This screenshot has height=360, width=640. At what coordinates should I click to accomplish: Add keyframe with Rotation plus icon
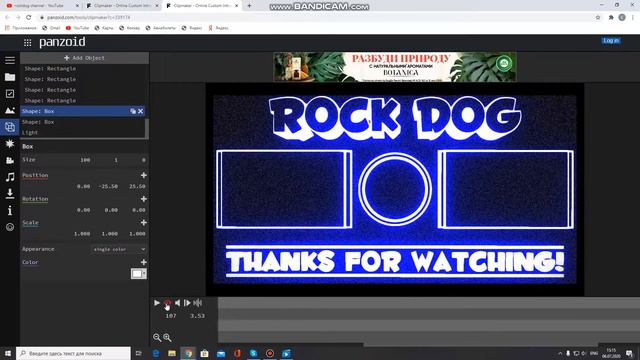144,199
